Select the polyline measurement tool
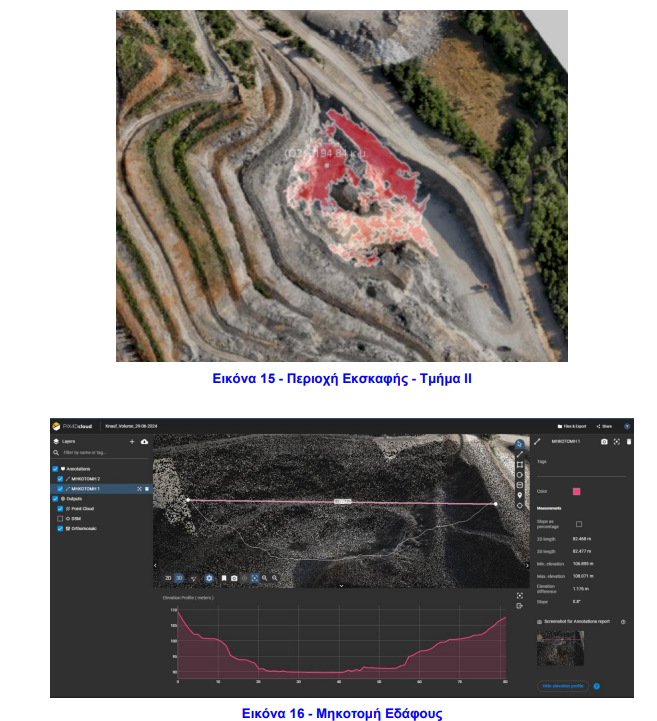This screenshot has height=721, width=657. tap(520, 454)
